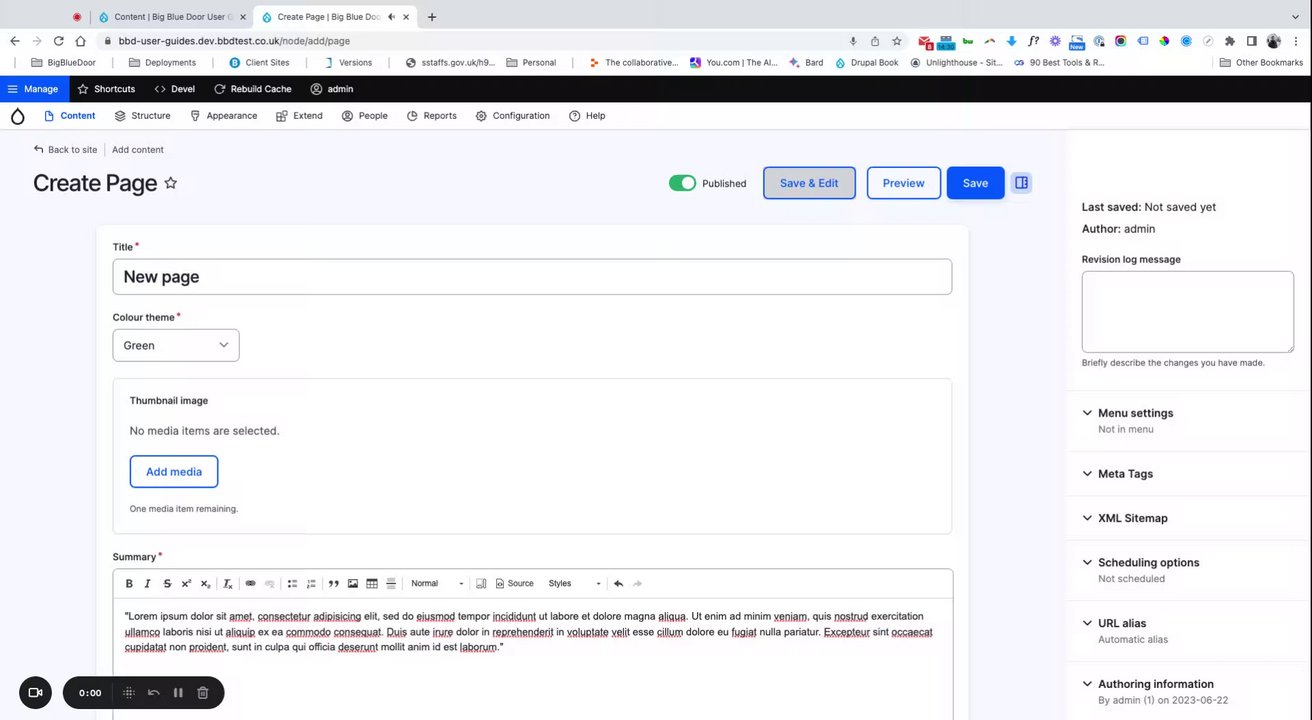Open the Colour theme dropdown

tap(176, 345)
